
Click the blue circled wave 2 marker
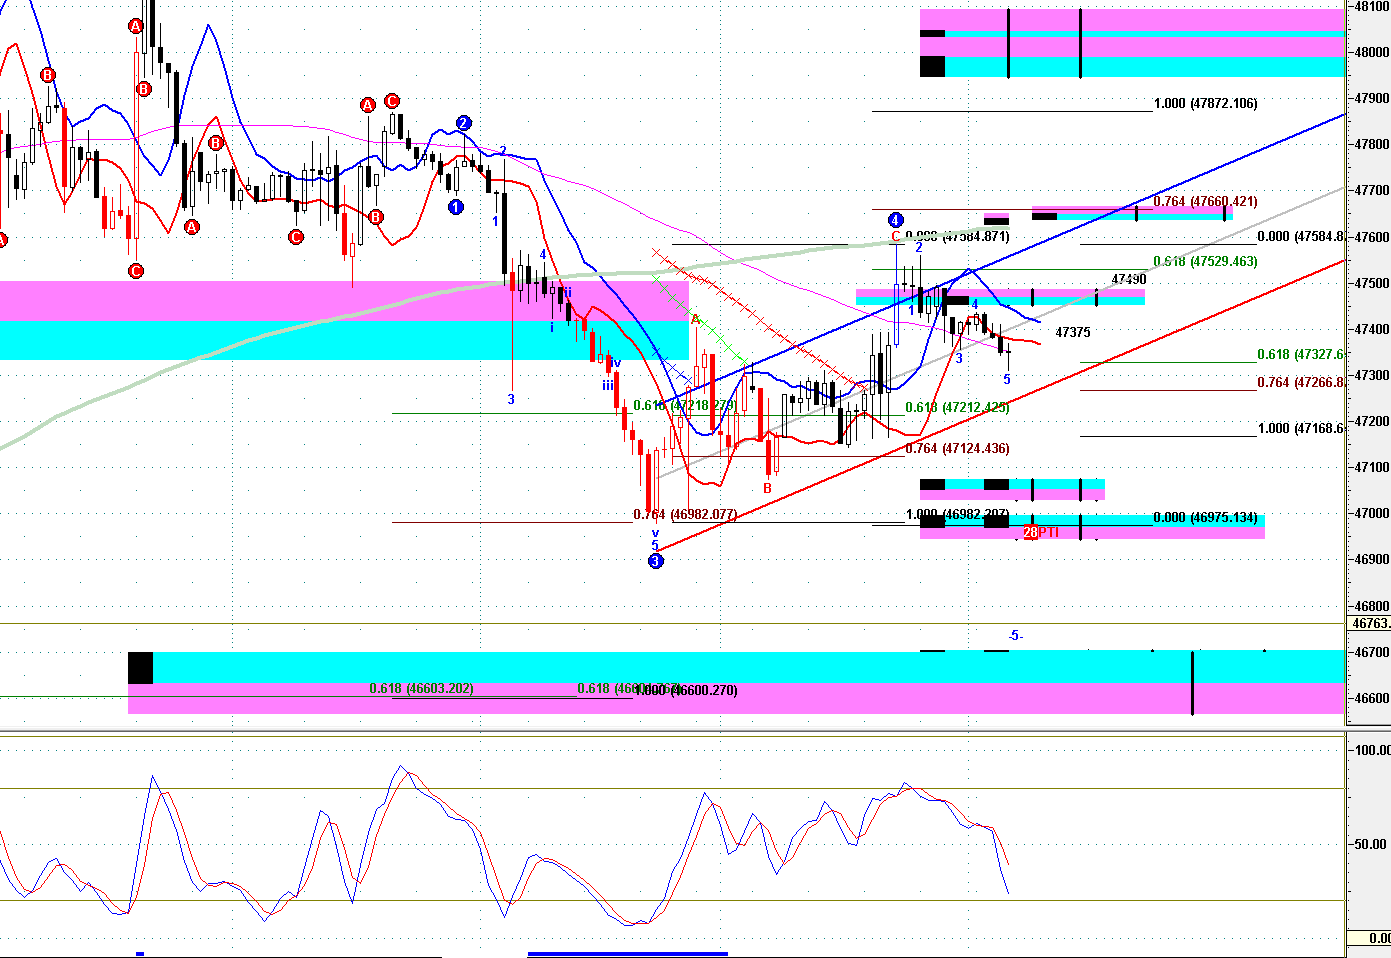coord(464,123)
